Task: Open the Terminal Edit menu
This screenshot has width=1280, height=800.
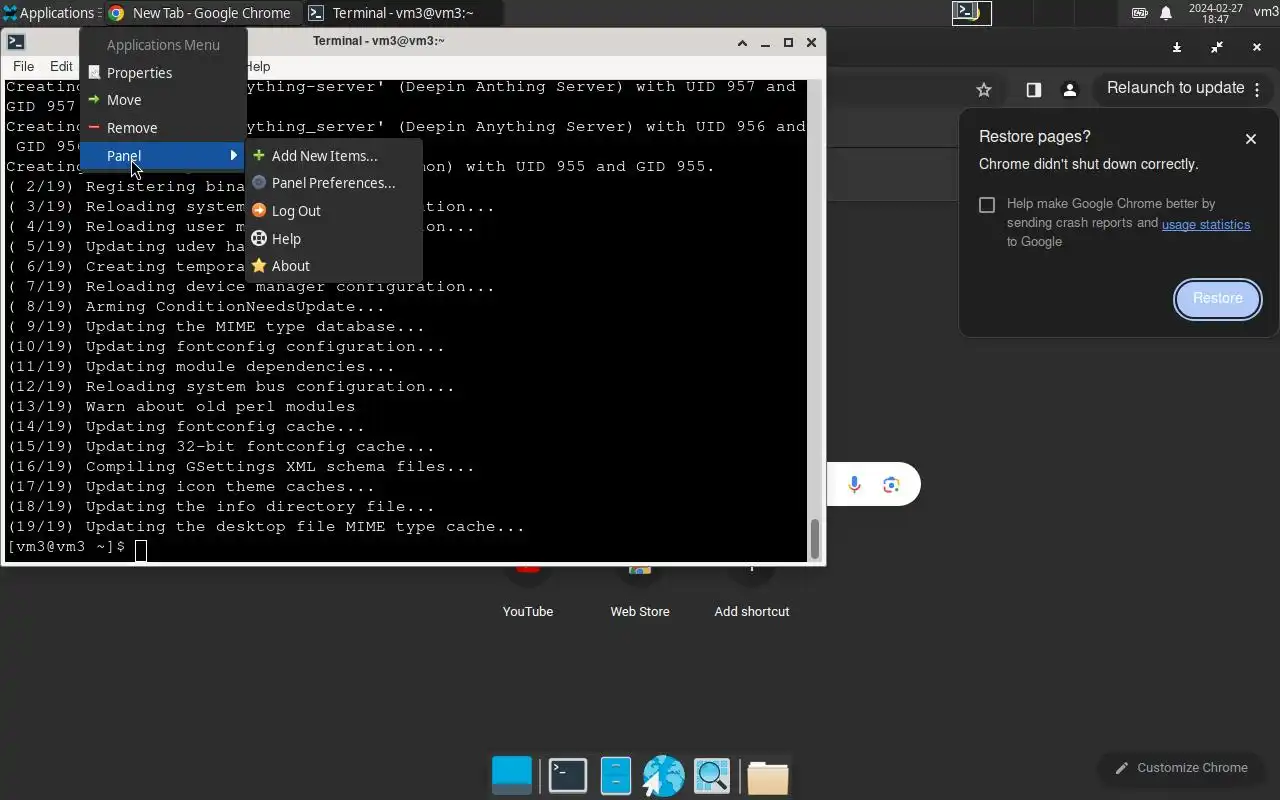Action: pos(61,66)
